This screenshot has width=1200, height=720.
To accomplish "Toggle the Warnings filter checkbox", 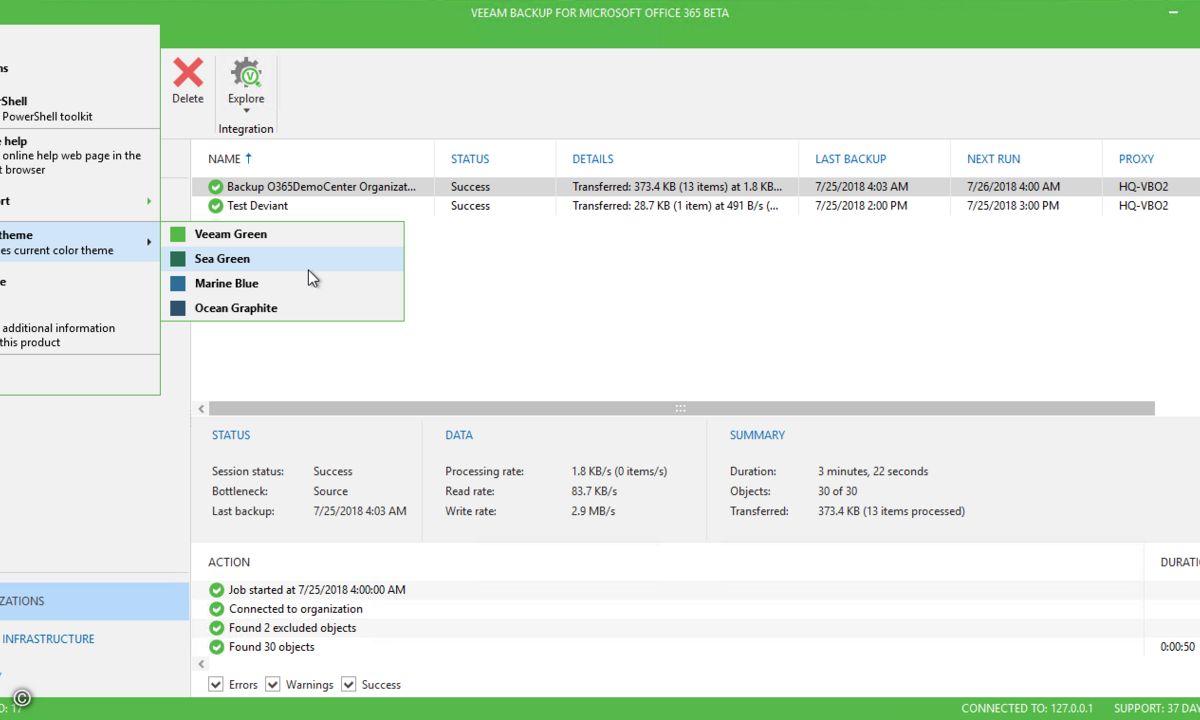I will coord(273,685).
